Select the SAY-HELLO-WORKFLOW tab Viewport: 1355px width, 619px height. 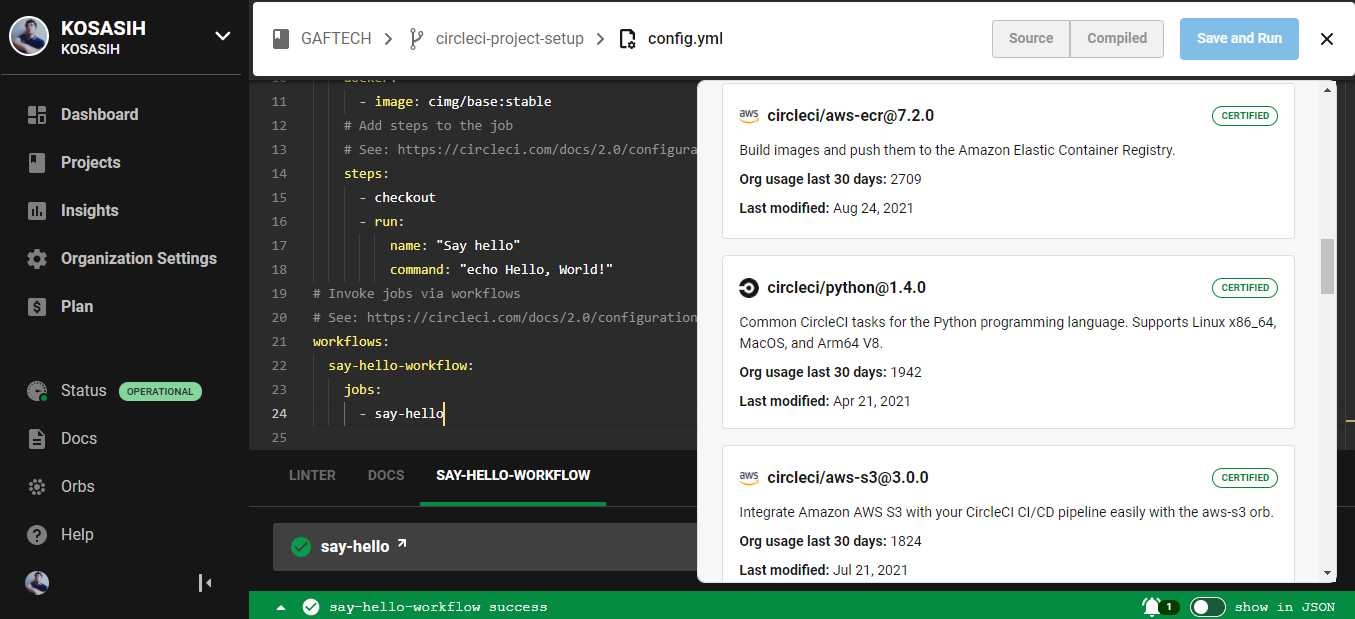513,475
